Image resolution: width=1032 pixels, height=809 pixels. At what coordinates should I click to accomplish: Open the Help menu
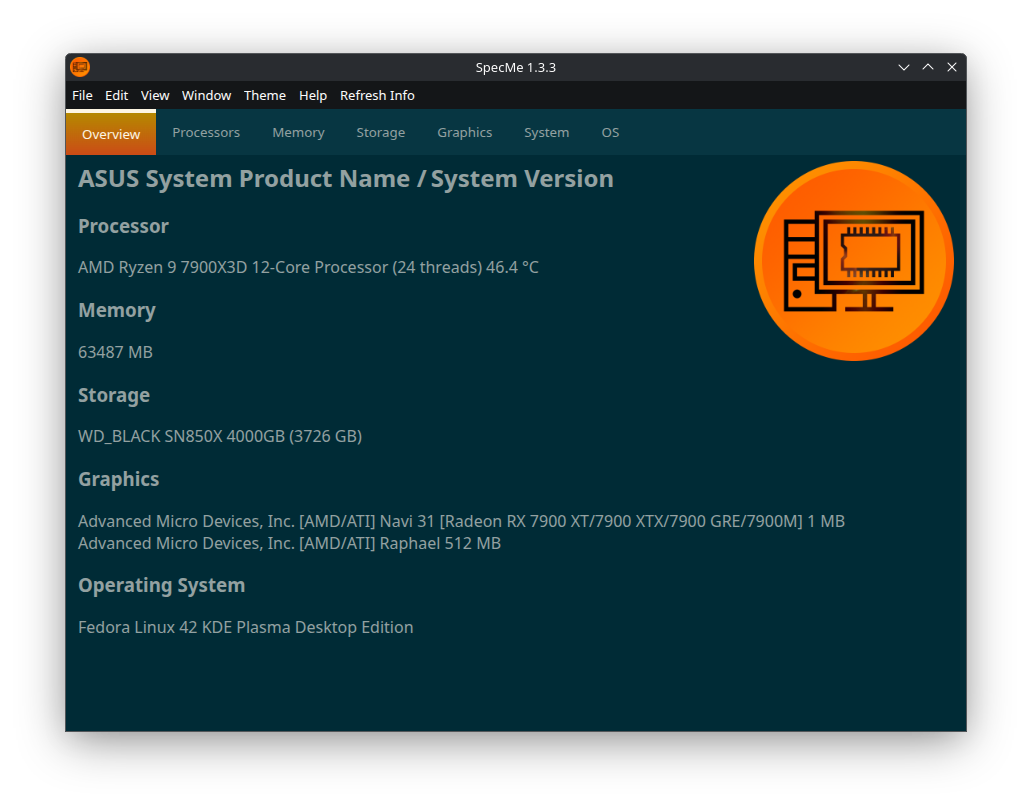click(313, 95)
